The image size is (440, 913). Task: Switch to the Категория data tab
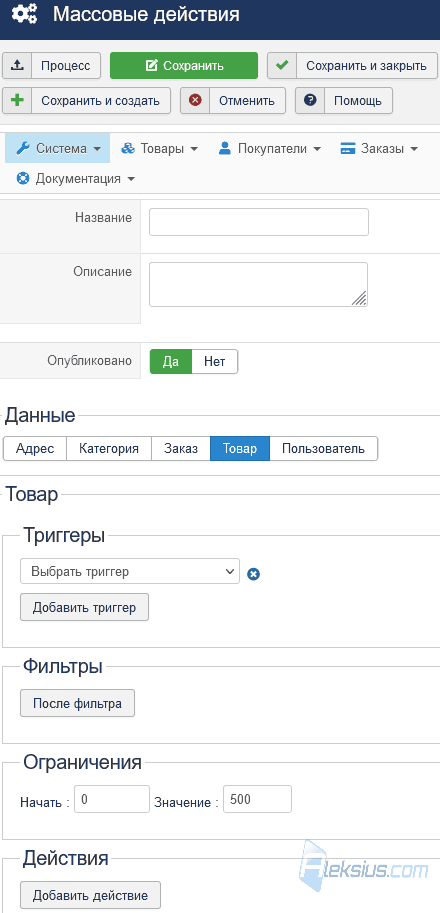(109, 449)
